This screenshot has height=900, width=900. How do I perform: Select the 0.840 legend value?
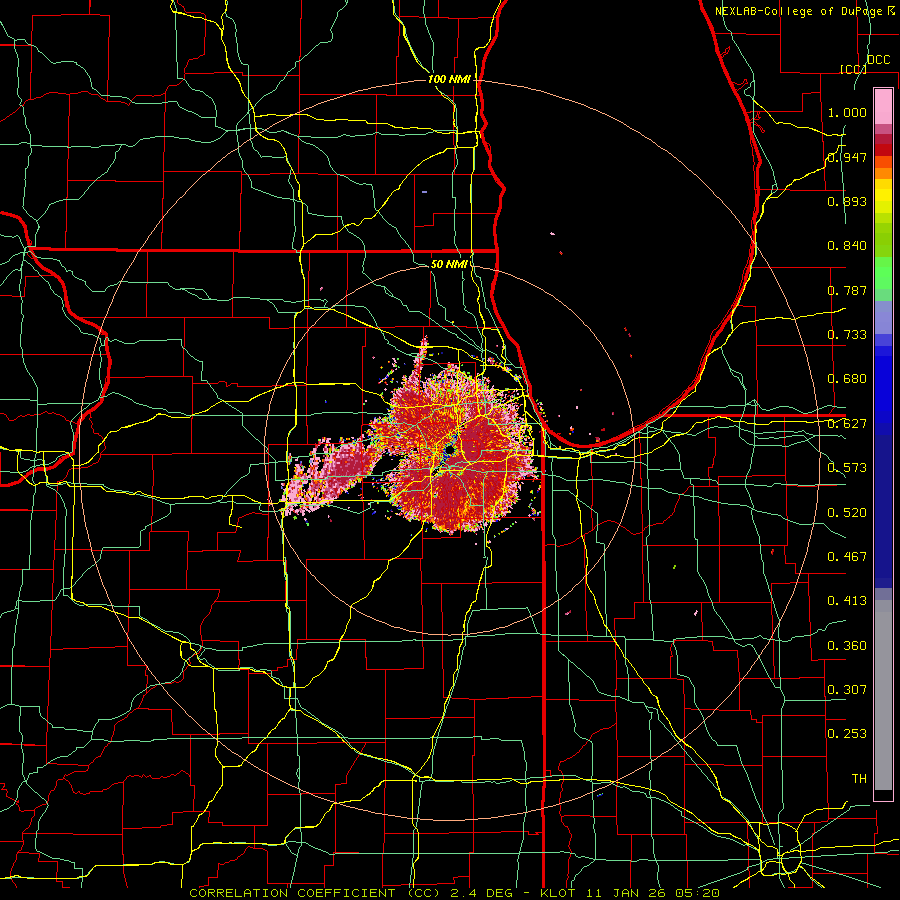pos(847,246)
